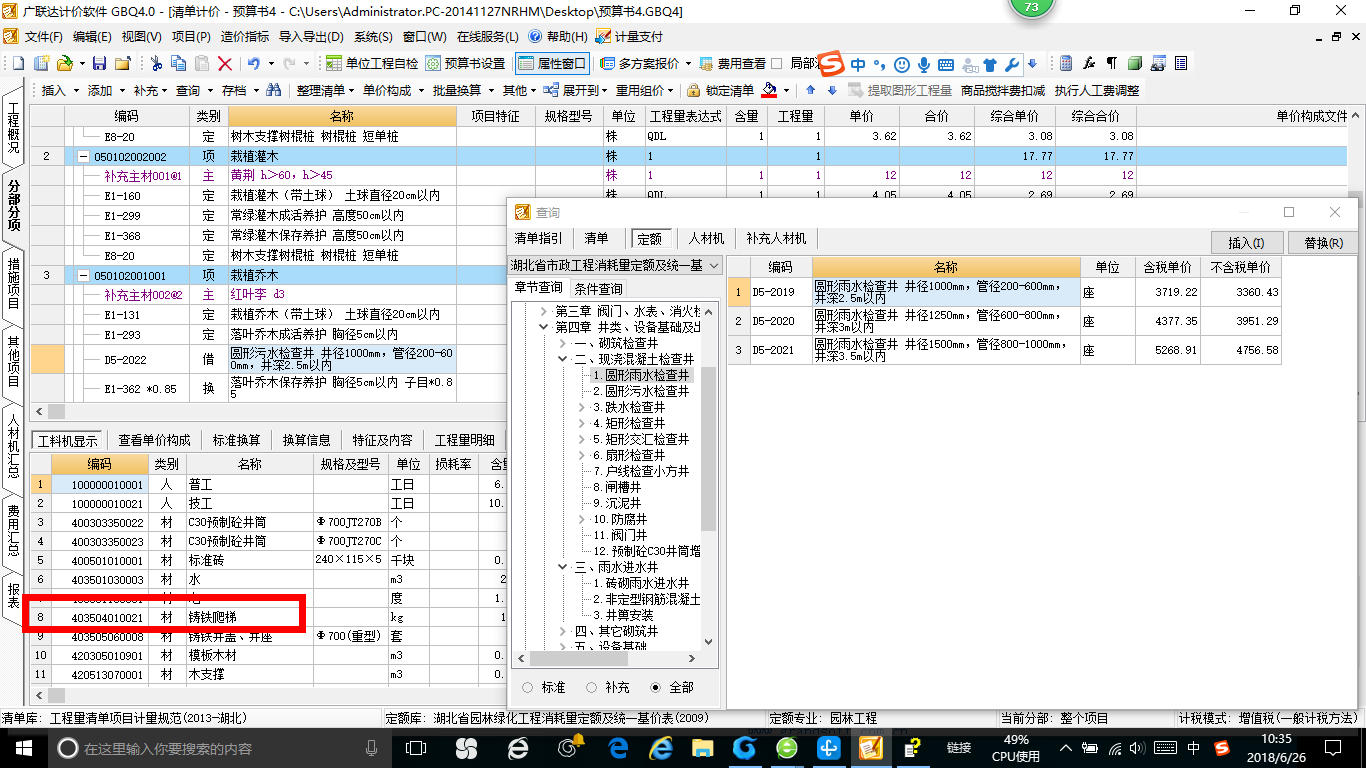Select the 标准 radio button

[527, 687]
